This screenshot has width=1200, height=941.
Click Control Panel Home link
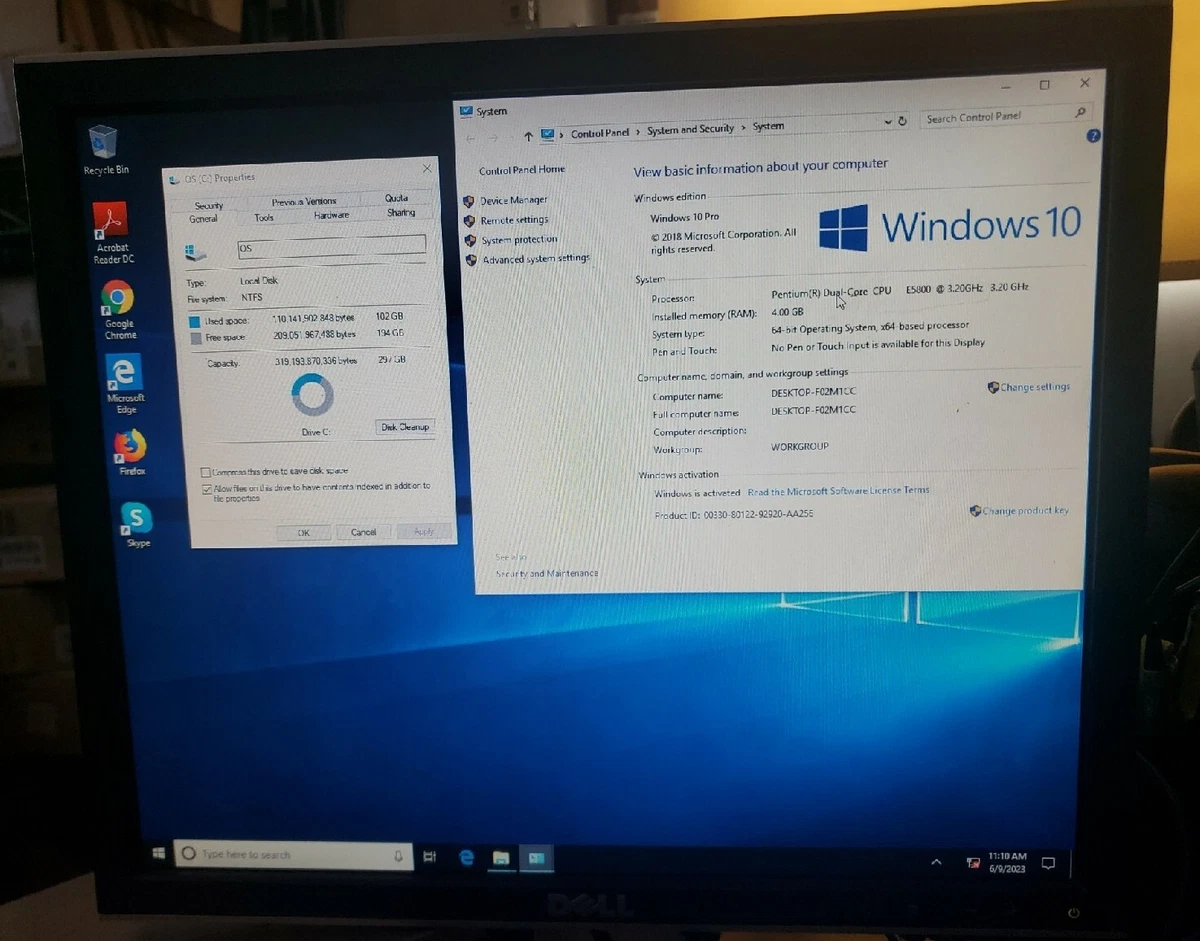point(521,170)
